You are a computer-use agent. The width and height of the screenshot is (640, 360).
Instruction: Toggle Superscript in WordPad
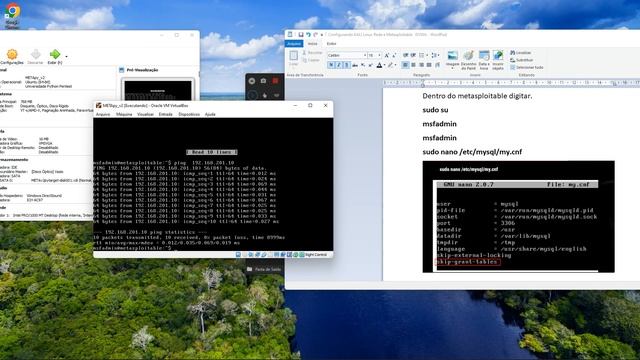(370, 65)
